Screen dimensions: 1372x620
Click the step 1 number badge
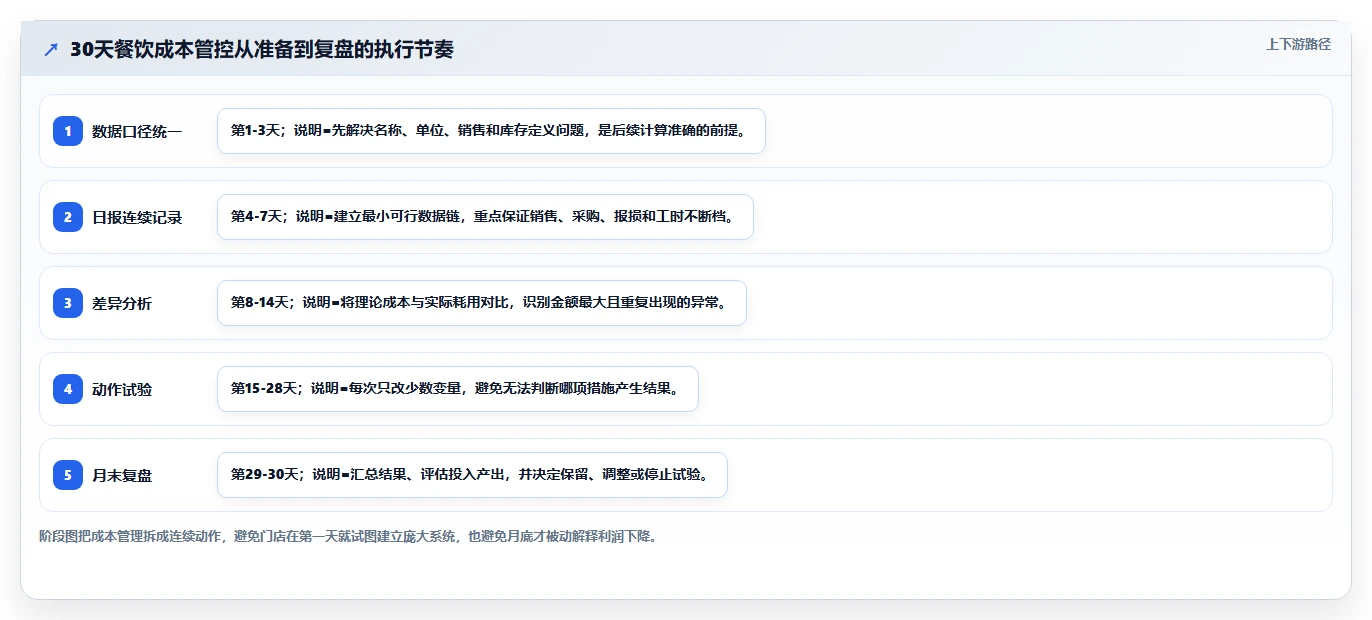pyautogui.click(x=68, y=131)
